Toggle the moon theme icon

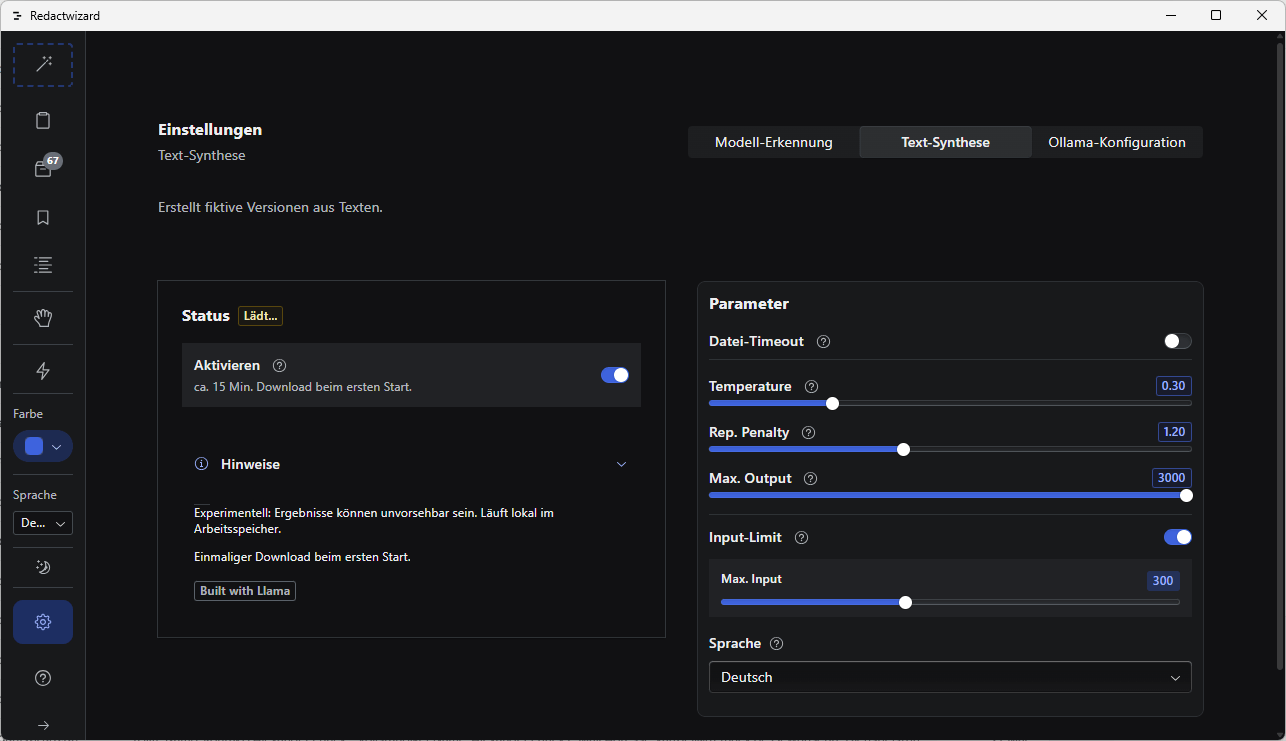pos(43,567)
